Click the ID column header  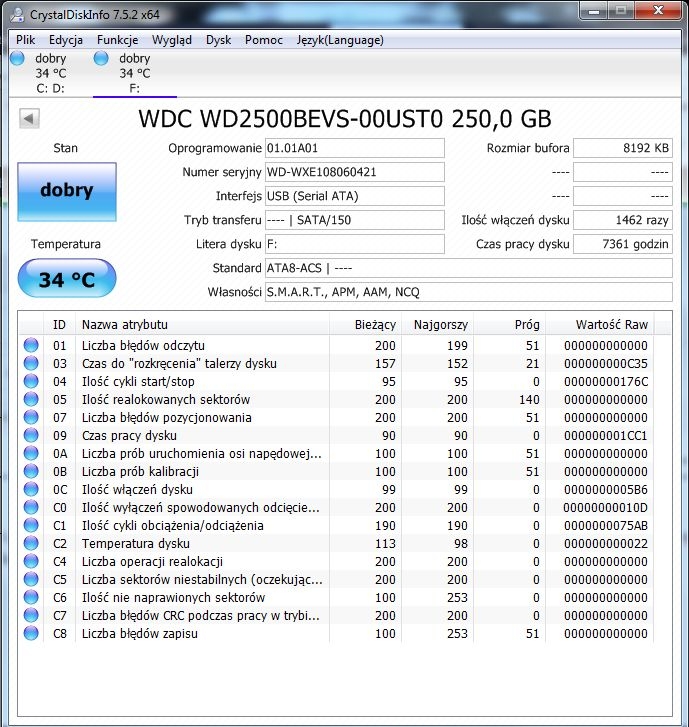click(x=59, y=325)
